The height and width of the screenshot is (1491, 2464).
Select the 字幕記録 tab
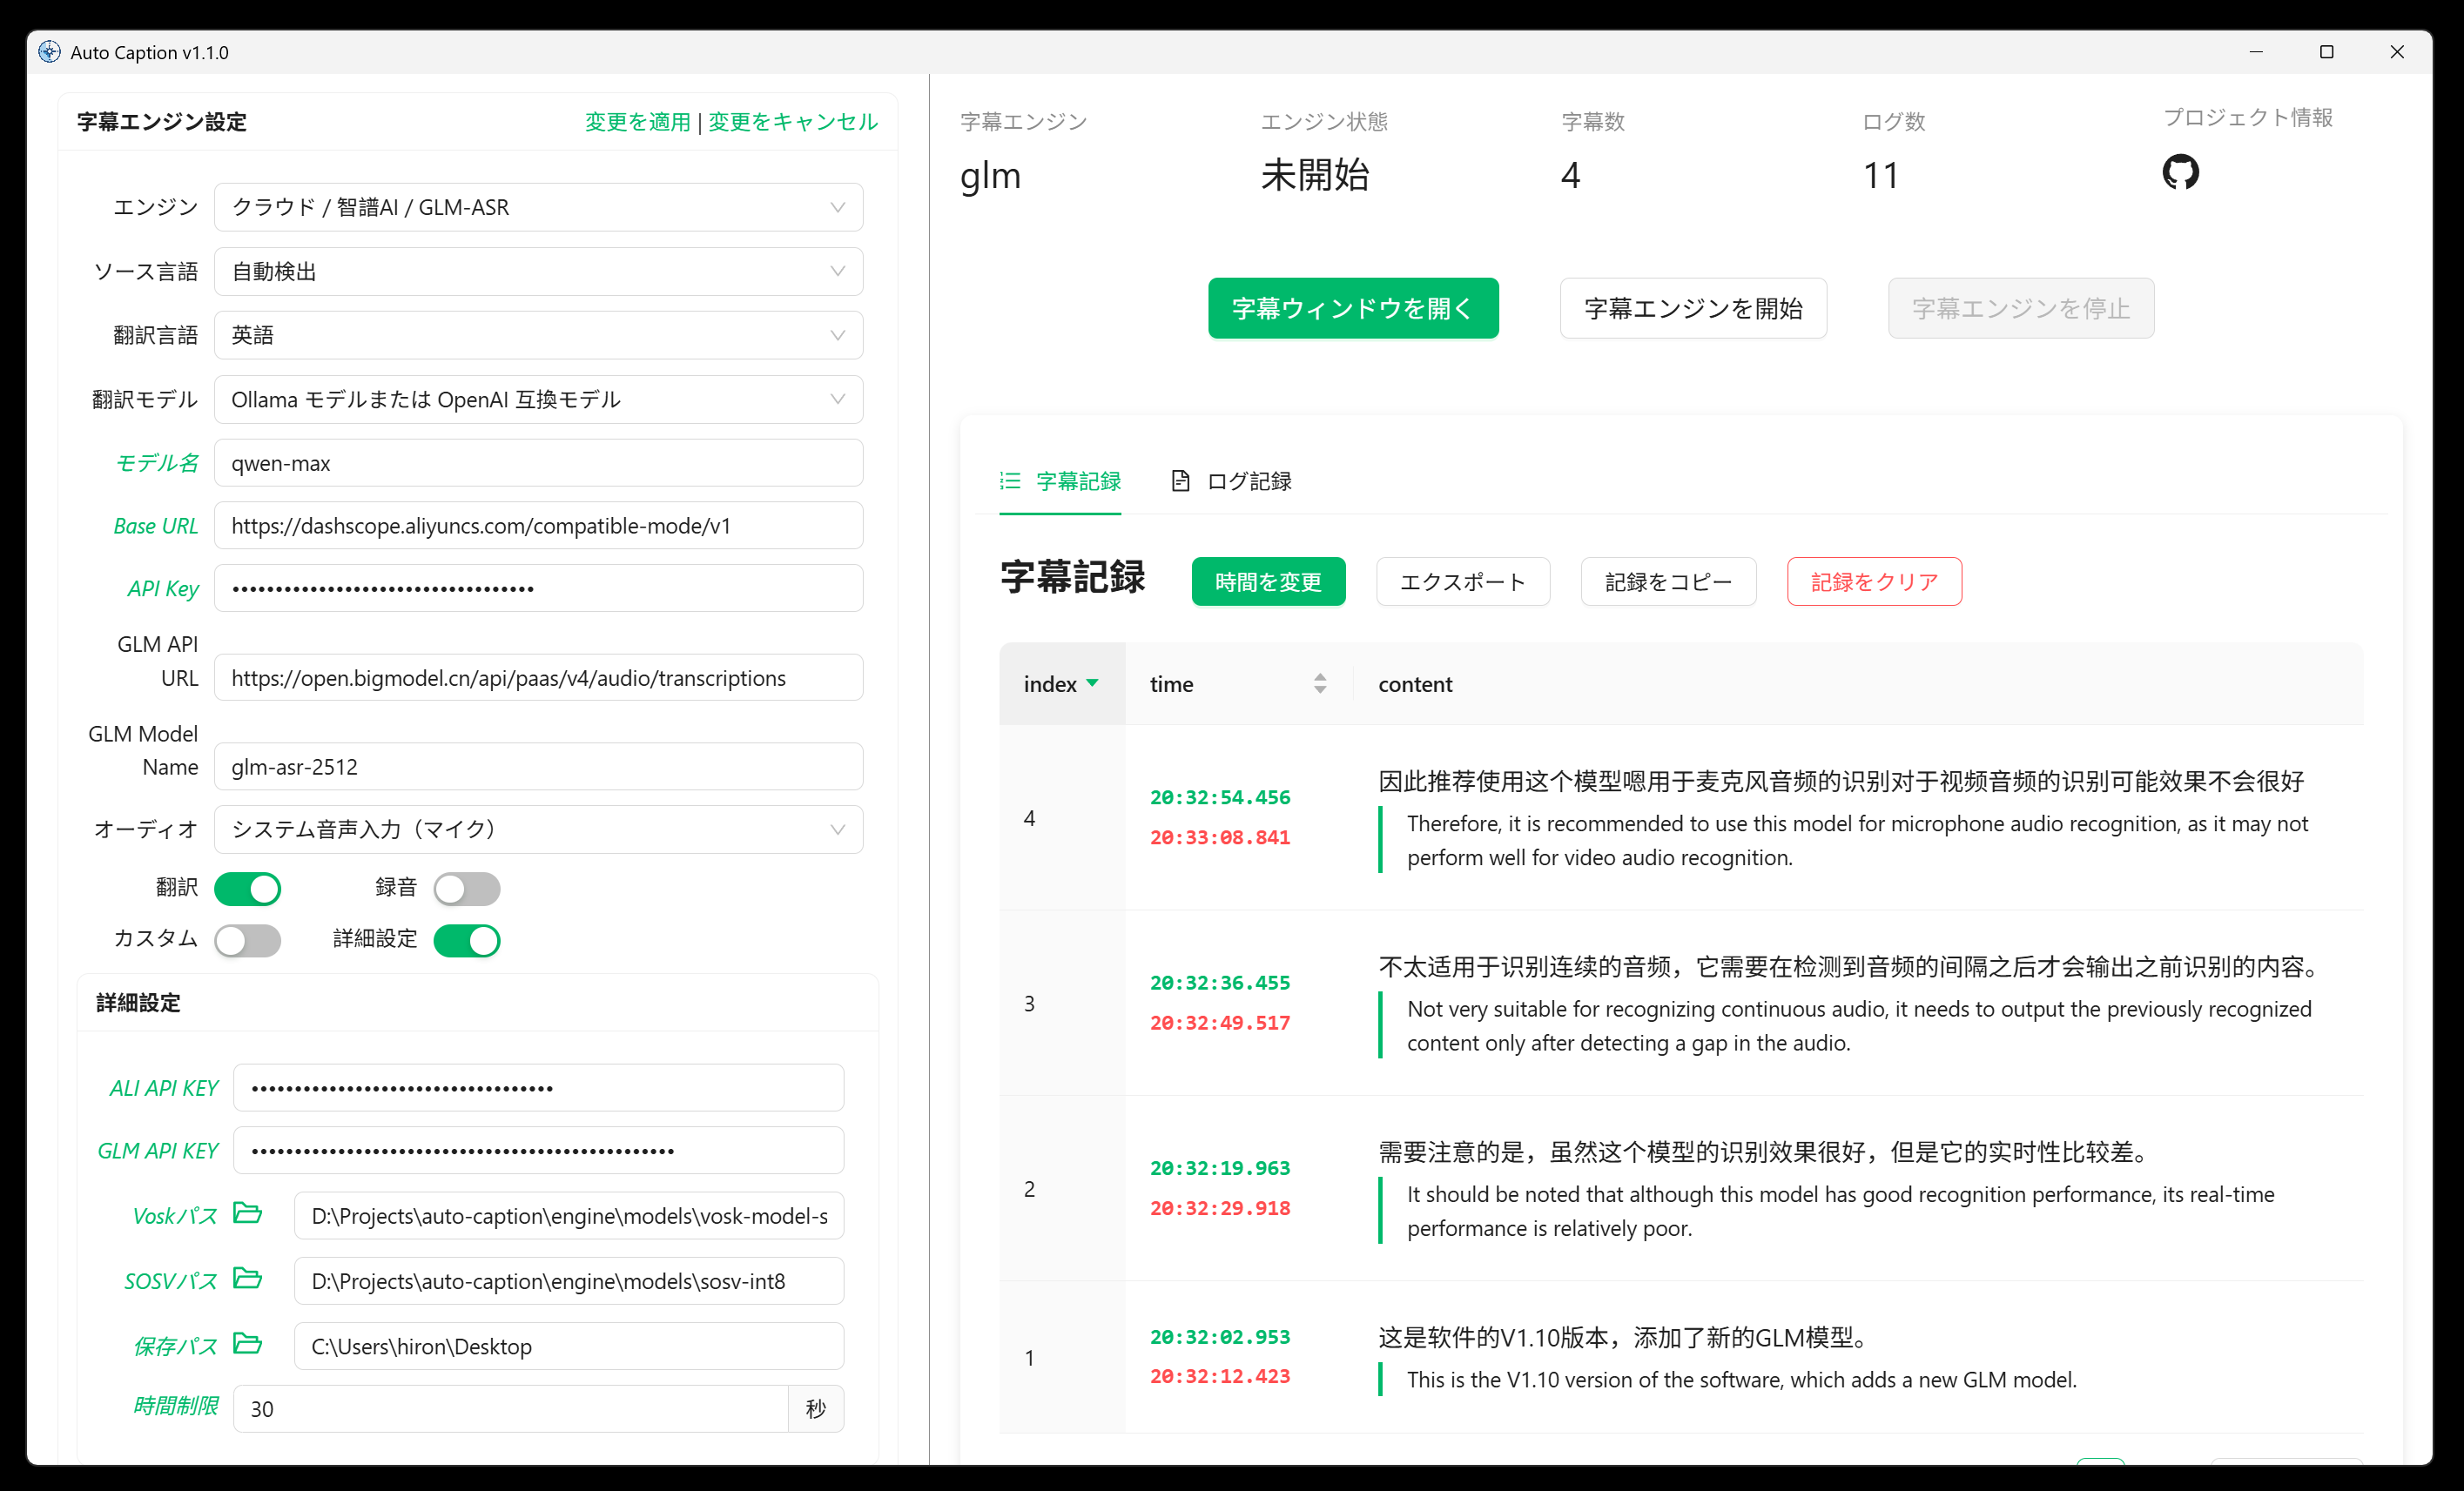click(x=1077, y=481)
